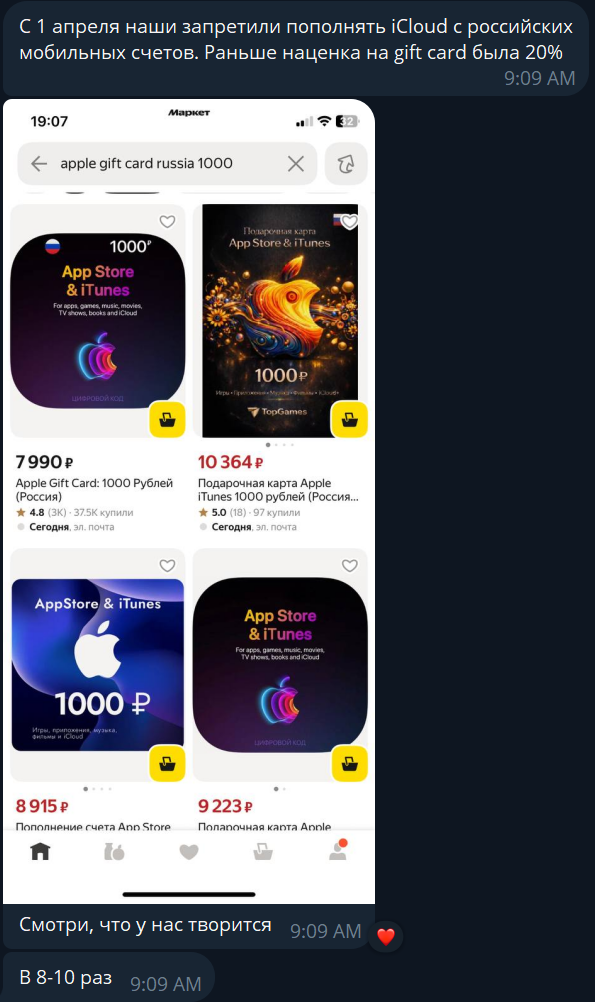The image size is (595, 1002).
Task: Tap the back arrow in search bar
Action: (39, 164)
